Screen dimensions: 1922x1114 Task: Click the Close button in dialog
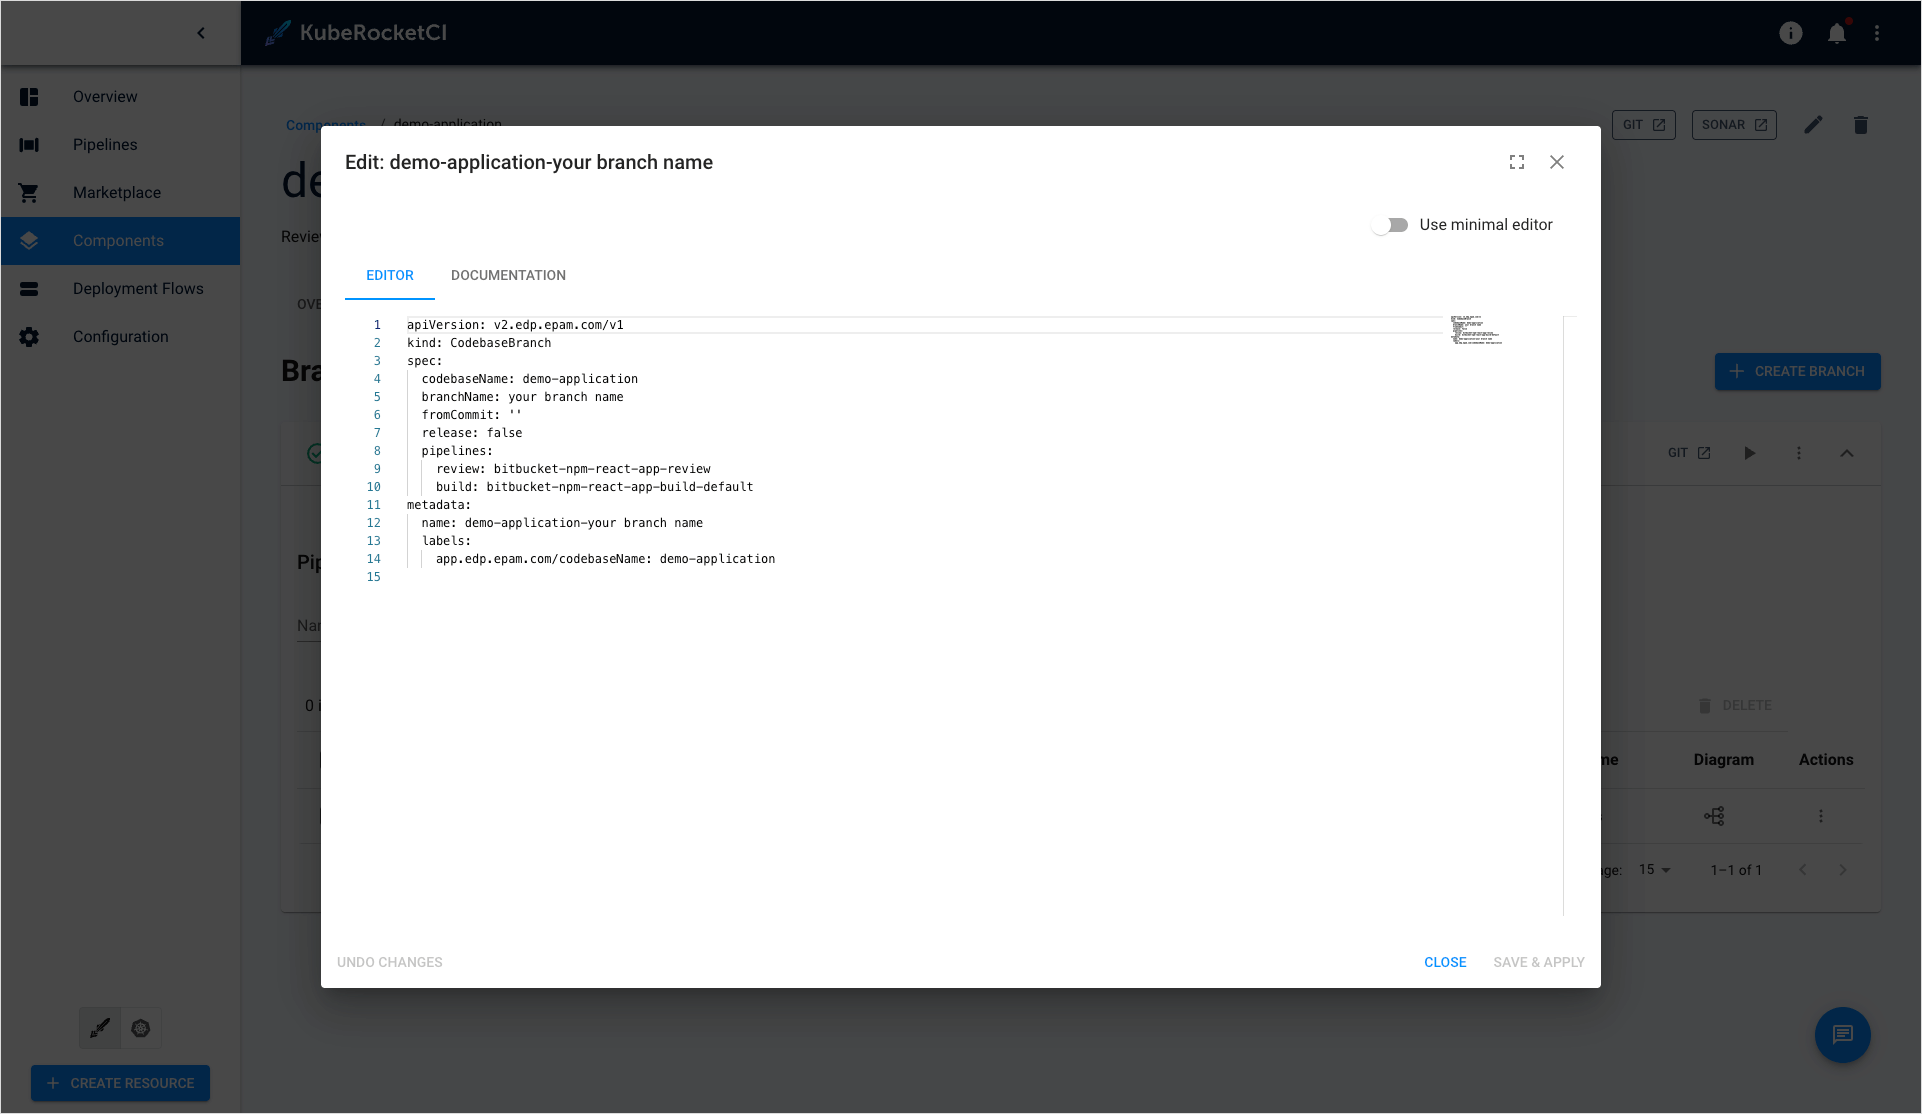click(x=1445, y=962)
